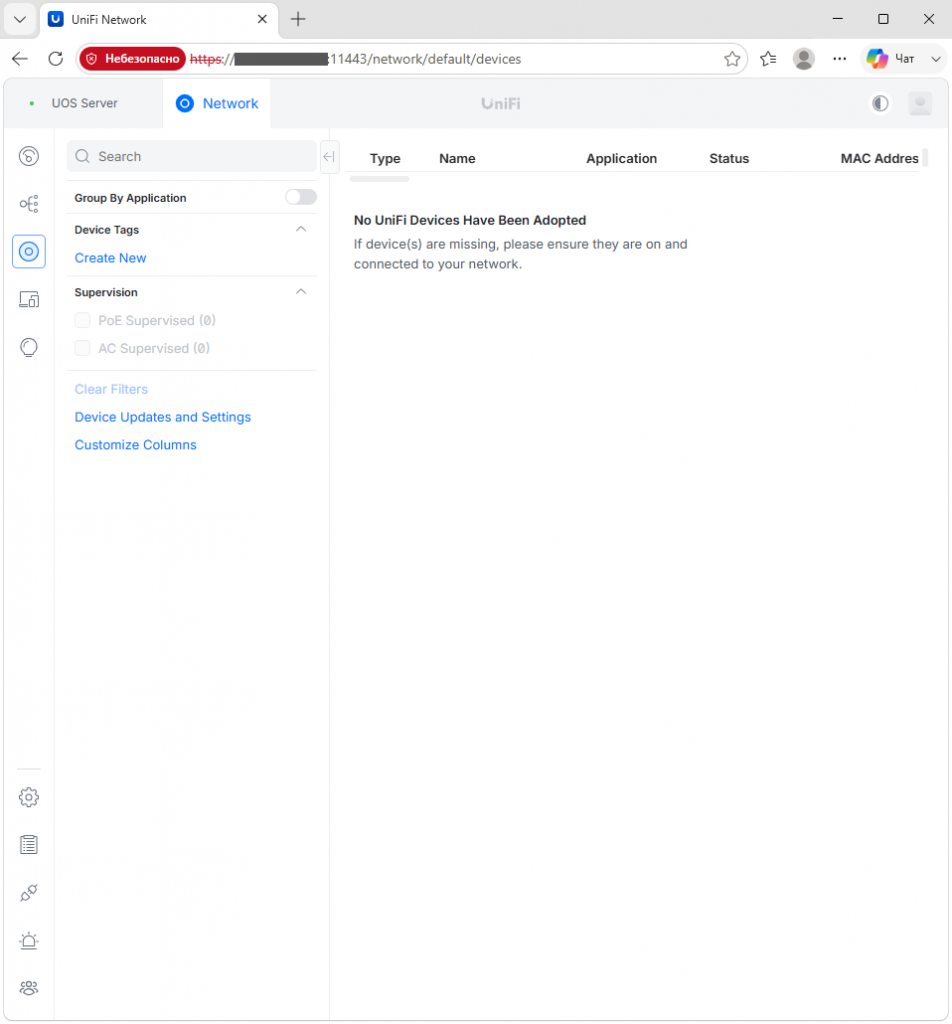Check the PoE Supervised checkbox
952x1024 pixels.
point(82,320)
